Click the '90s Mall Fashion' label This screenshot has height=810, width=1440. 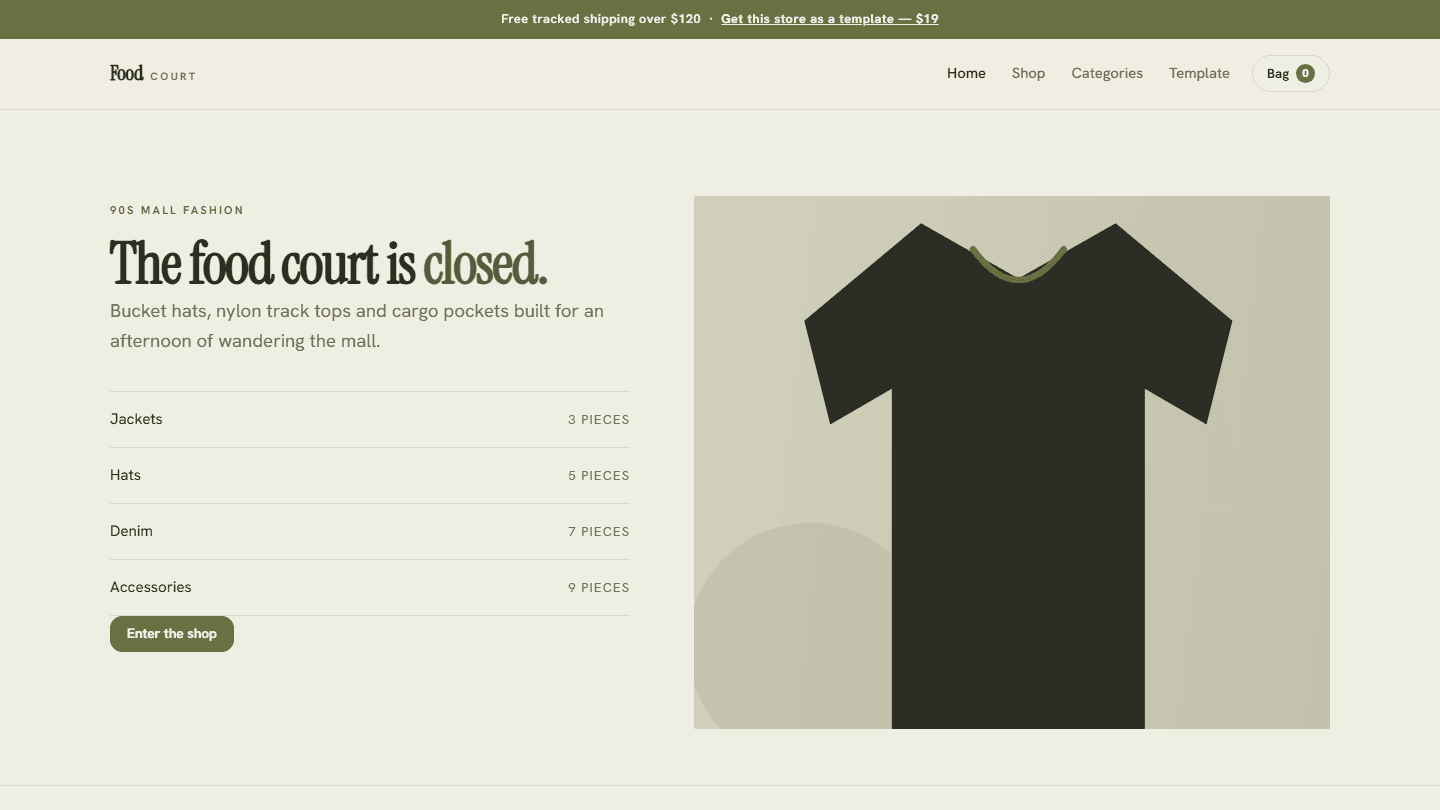tap(177, 210)
